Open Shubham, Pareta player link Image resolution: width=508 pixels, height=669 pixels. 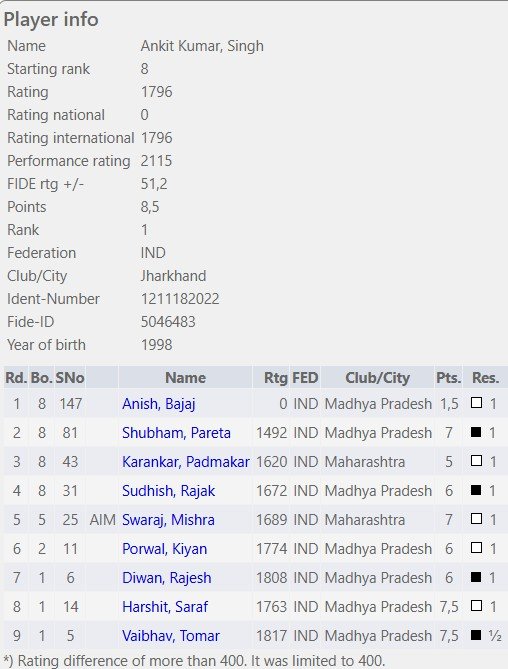(176, 433)
